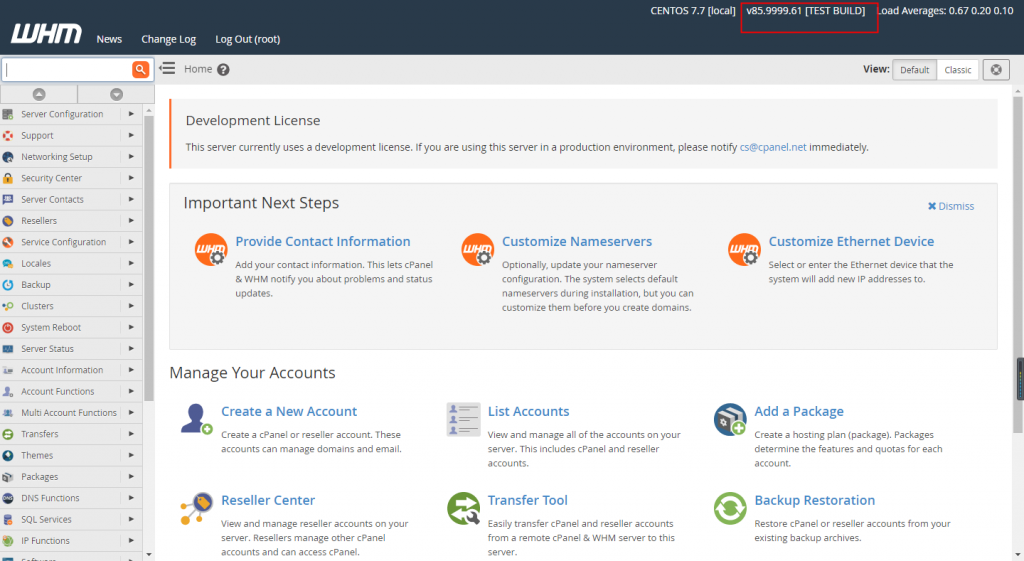This screenshot has width=1024, height=561.
Task: Open Provide Contact Information link
Action: [x=323, y=242]
